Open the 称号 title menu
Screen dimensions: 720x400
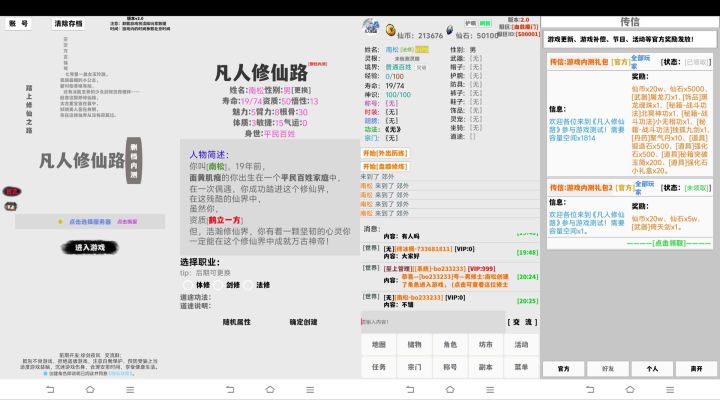[450, 367]
